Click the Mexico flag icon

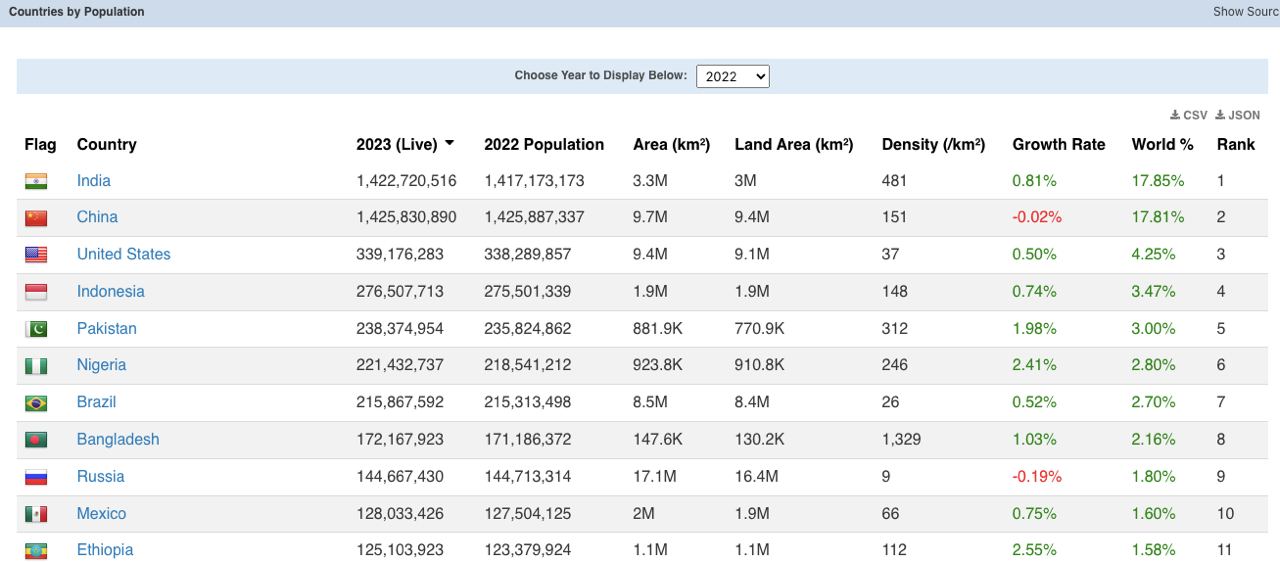pos(36,514)
